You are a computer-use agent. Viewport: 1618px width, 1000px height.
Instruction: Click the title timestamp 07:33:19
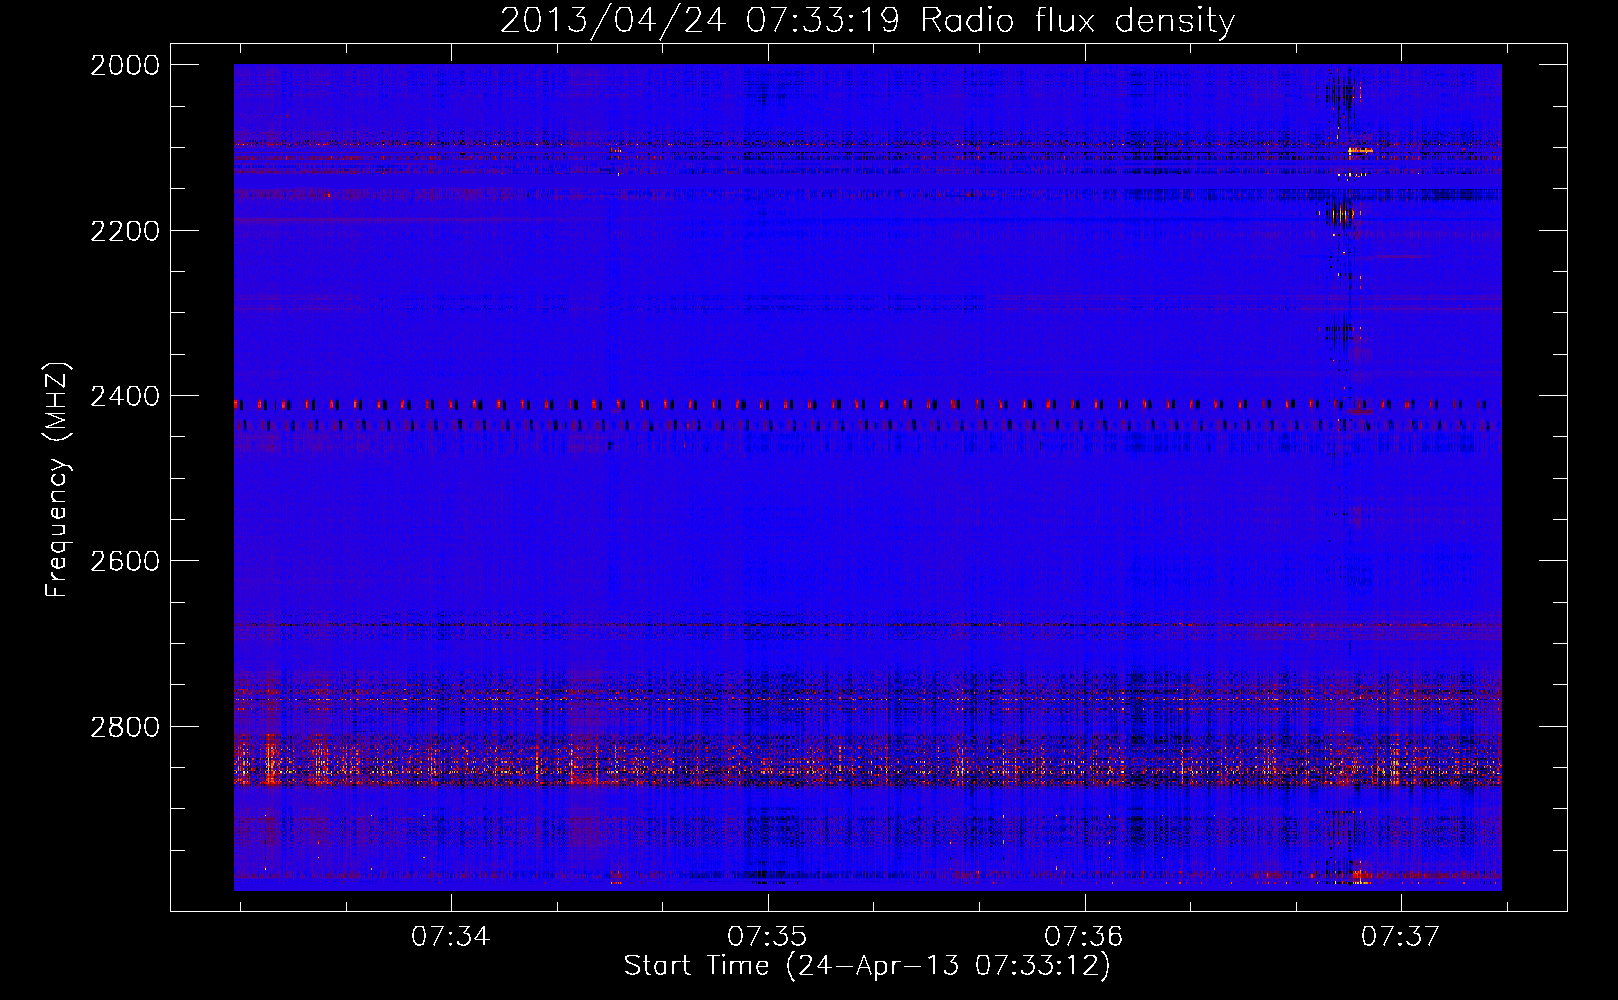(x=822, y=20)
